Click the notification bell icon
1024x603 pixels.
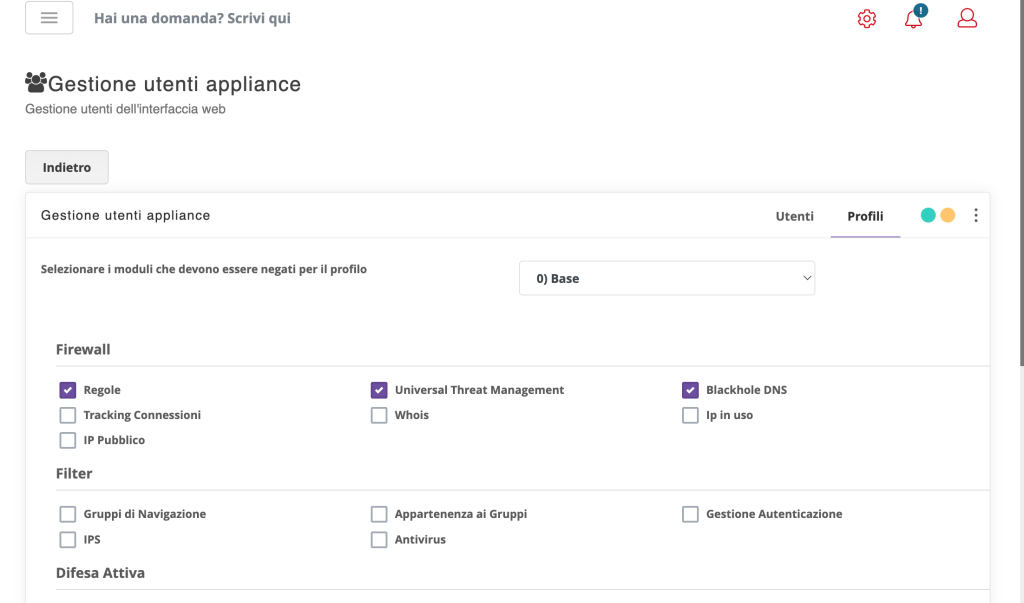pos(912,19)
